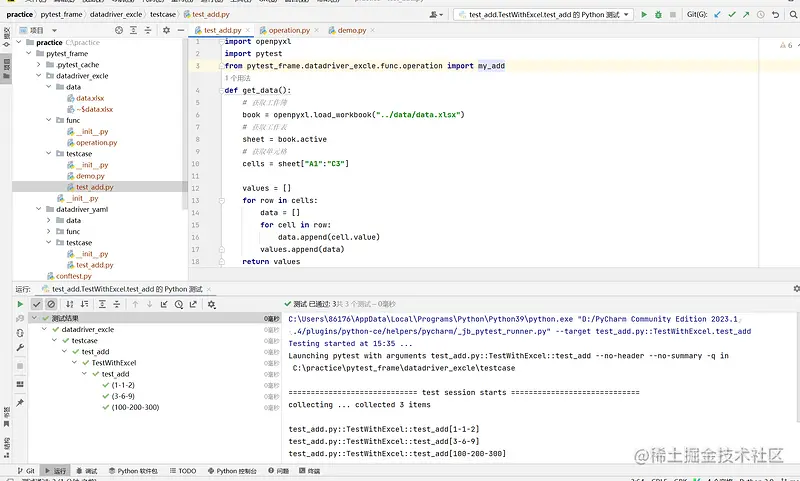Collapse TestWithExcel in test results
Image resolution: width=800 pixels, height=481 pixels.
[74, 363]
